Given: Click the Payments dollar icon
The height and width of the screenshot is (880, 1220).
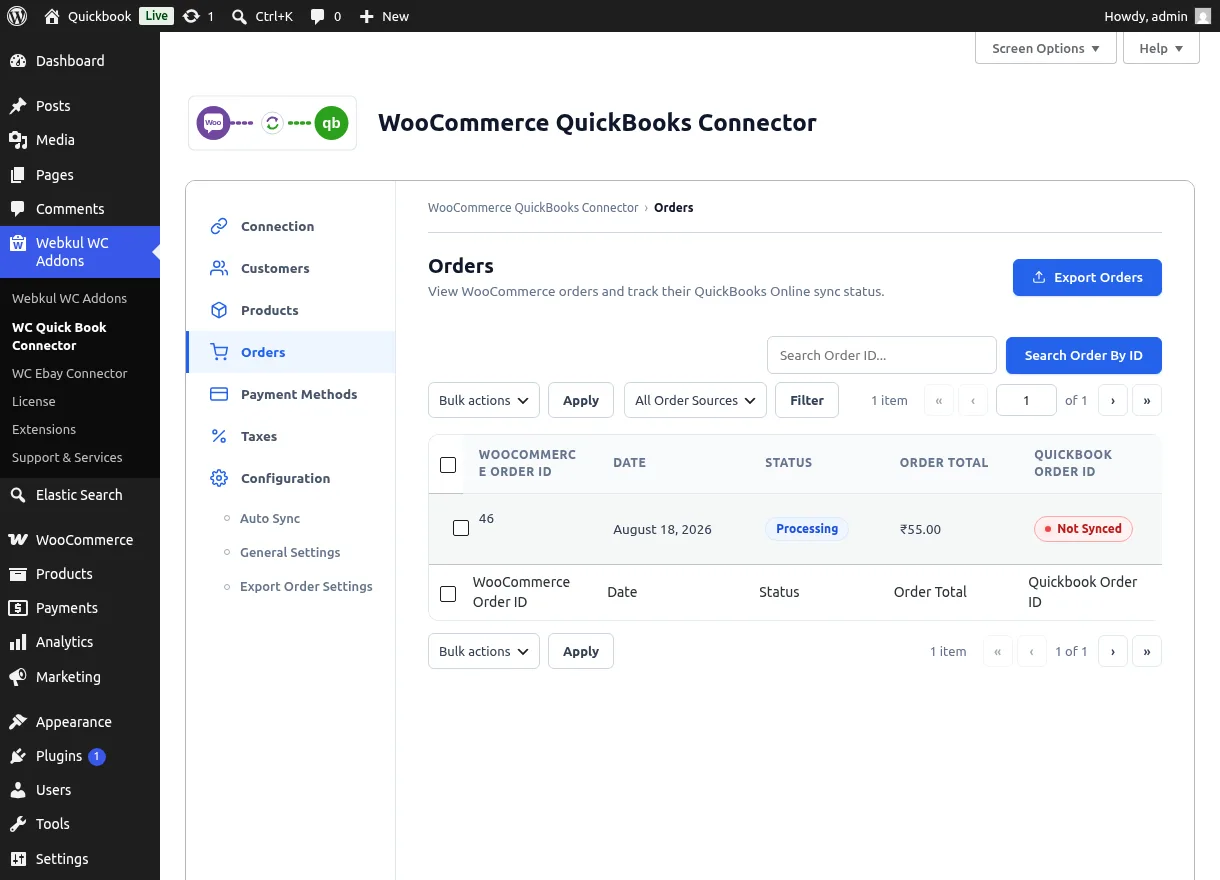Looking at the screenshot, I should pos(18,608).
